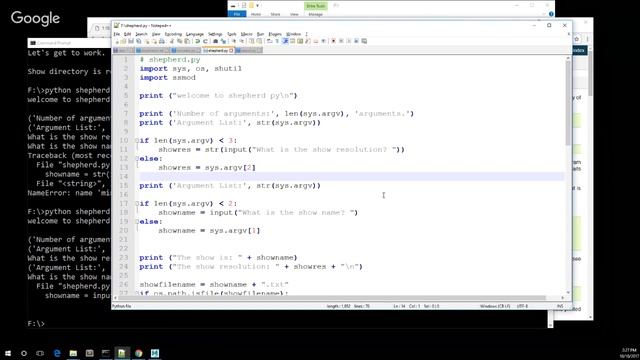The height and width of the screenshot is (360, 640).
Task: Click the editor scrollbar's down arrow
Action: click(568, 291)
